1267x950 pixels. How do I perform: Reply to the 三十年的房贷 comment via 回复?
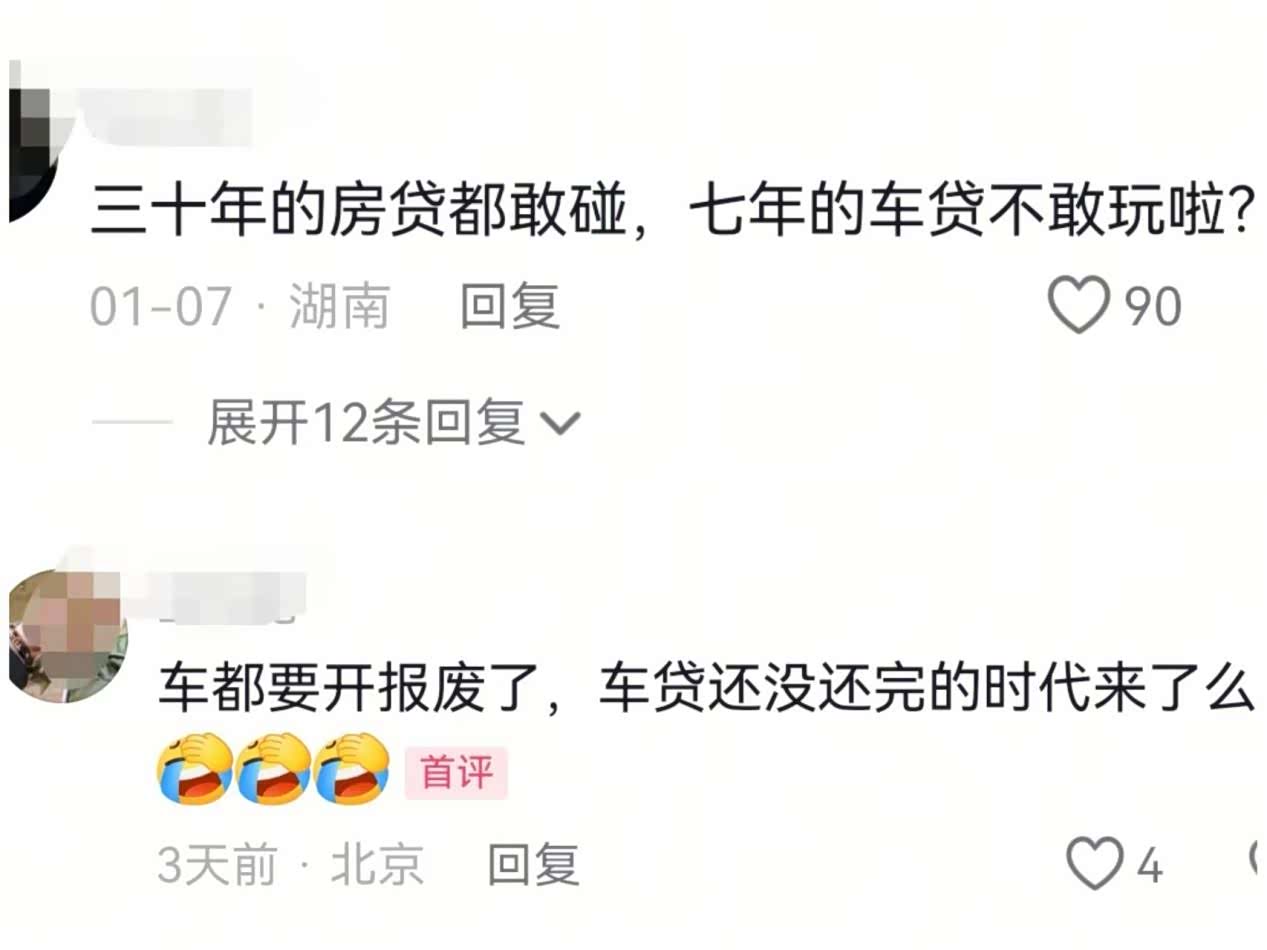point(510,306)
